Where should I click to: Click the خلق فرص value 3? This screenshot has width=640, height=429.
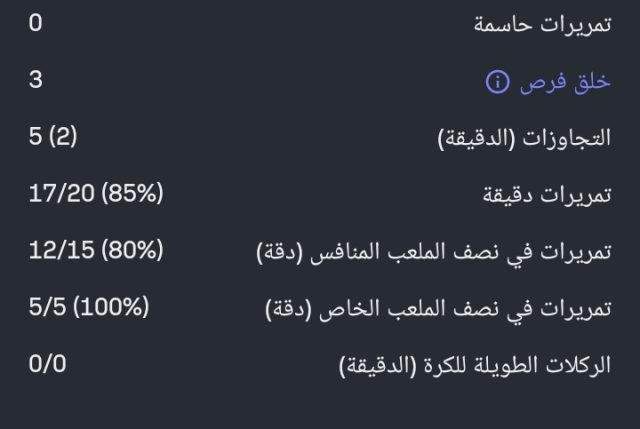pyautogui.click(x=36, y=79)
